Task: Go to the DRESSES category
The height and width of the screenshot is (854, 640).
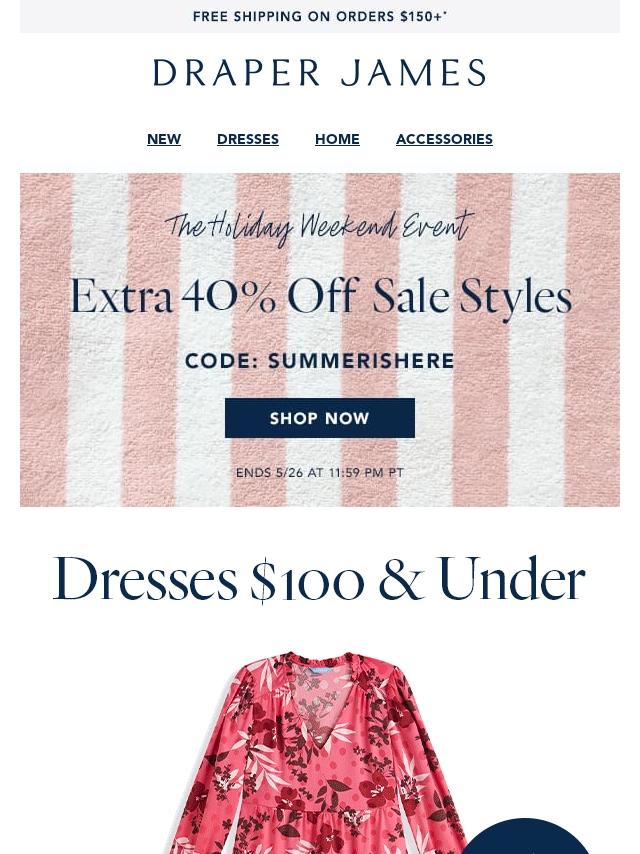Action: [x=248, y=139]
